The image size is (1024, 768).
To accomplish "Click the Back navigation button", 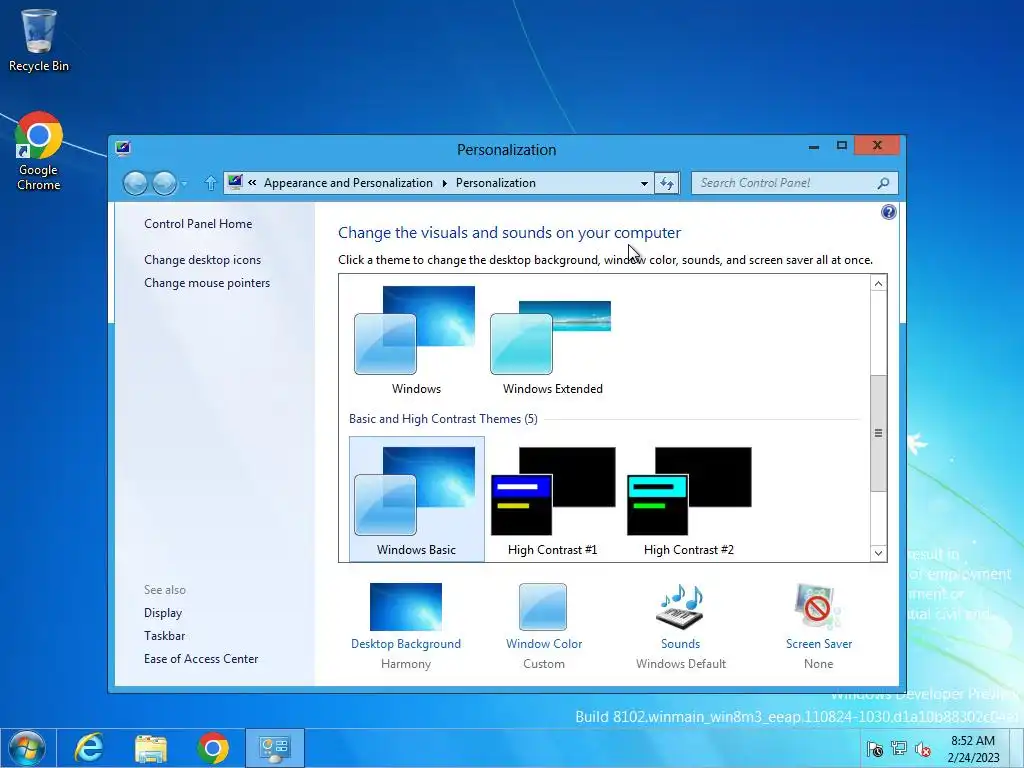I will click(x=135, y=184).
